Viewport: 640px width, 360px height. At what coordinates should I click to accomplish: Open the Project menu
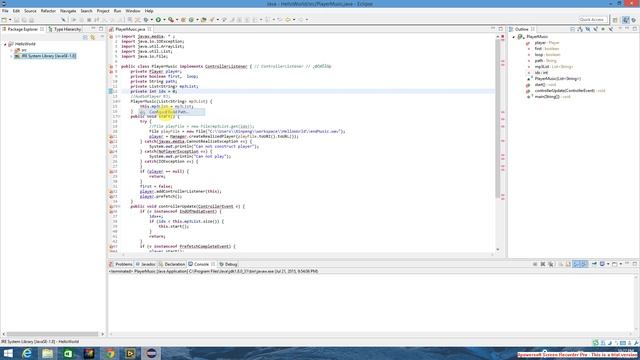(103, 11)
